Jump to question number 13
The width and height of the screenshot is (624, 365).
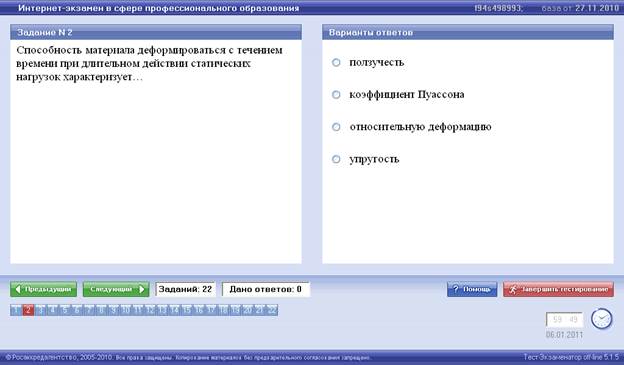point(162,310)
